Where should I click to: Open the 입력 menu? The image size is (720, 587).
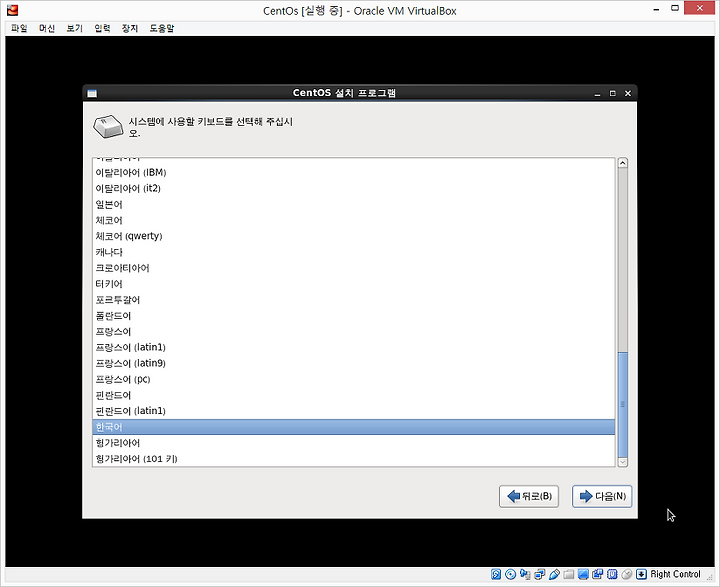(102, 28)
